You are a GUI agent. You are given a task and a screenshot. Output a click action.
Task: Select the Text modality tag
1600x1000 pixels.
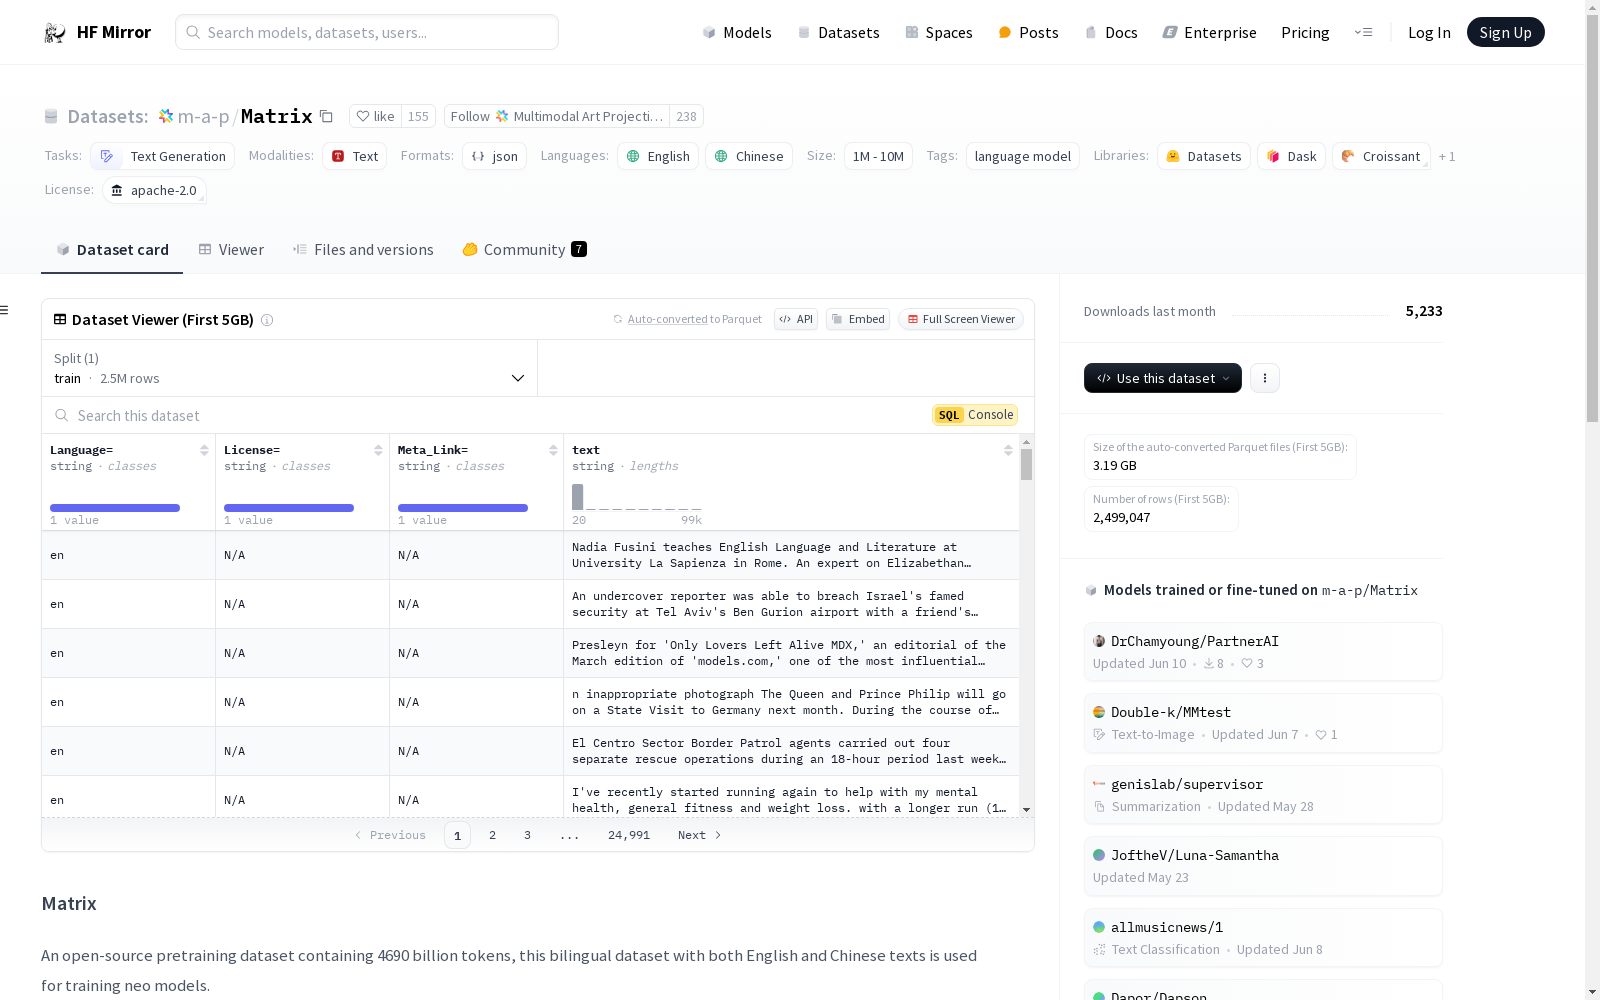pyautogui.click(x=354, y=156)
